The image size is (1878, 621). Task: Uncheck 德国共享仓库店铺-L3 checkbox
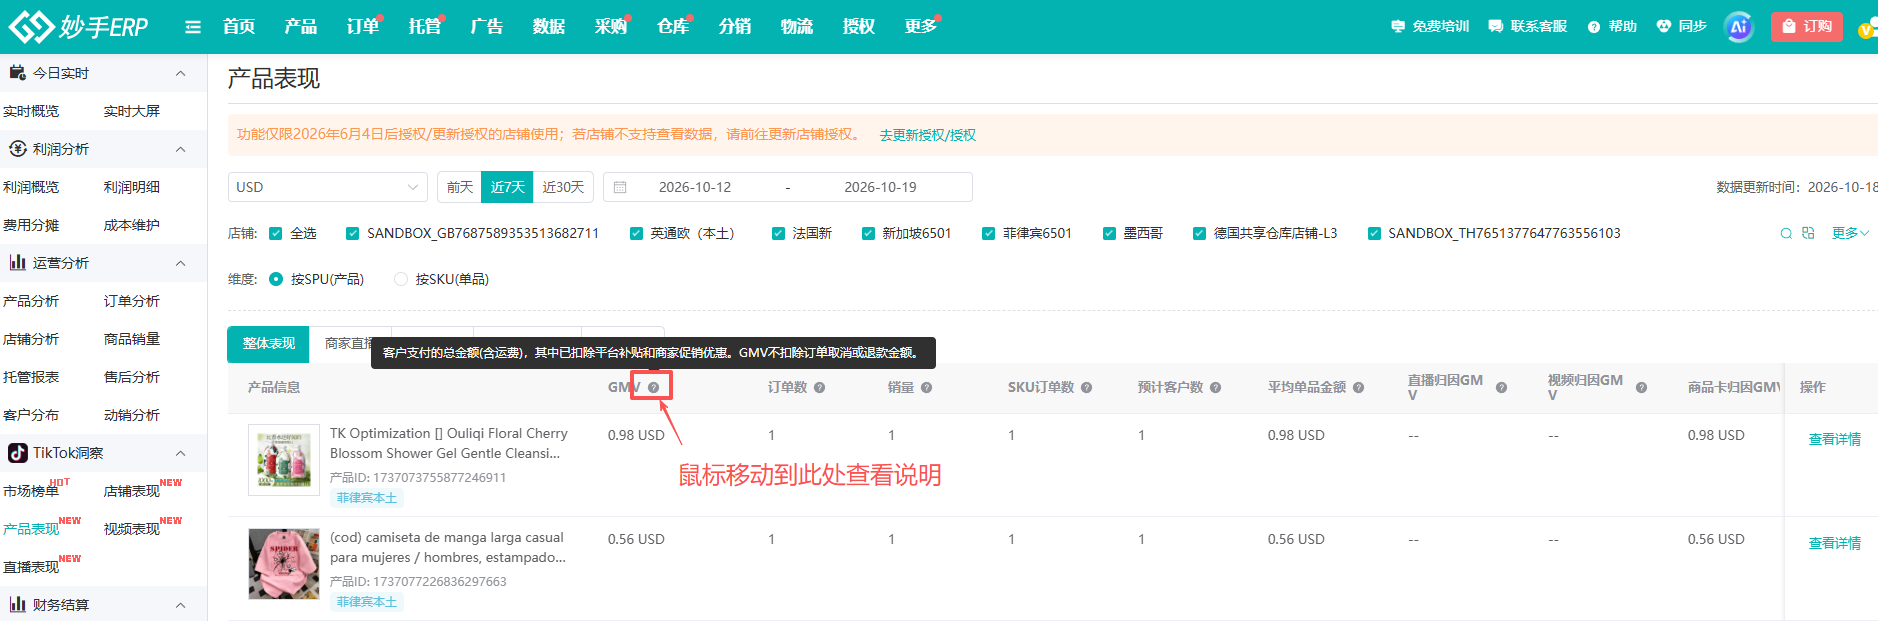(x=1199, y=233)
